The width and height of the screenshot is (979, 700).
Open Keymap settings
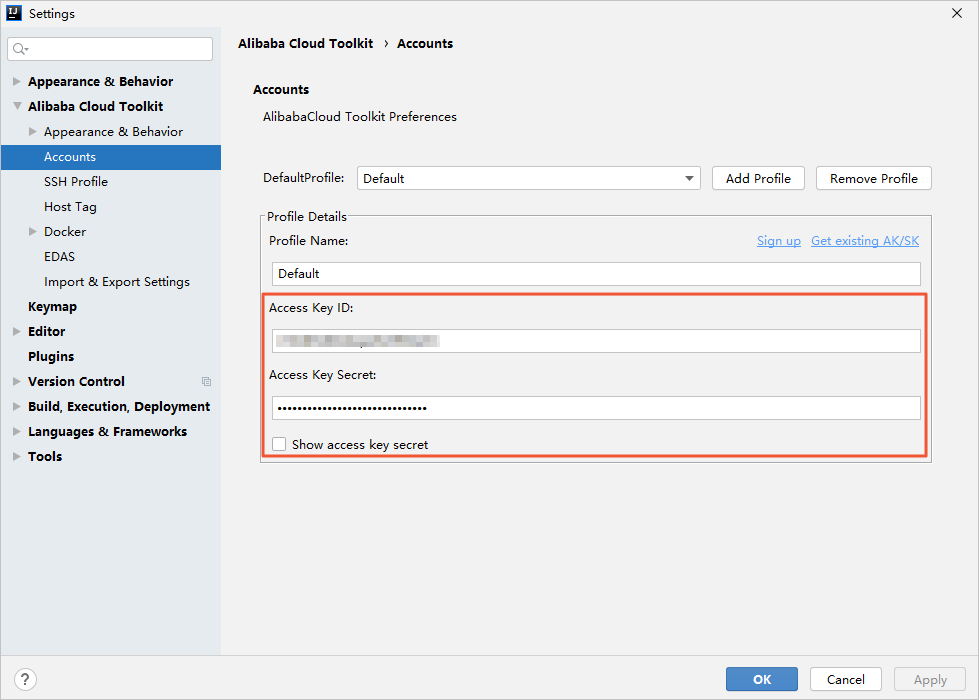point(52,307)
